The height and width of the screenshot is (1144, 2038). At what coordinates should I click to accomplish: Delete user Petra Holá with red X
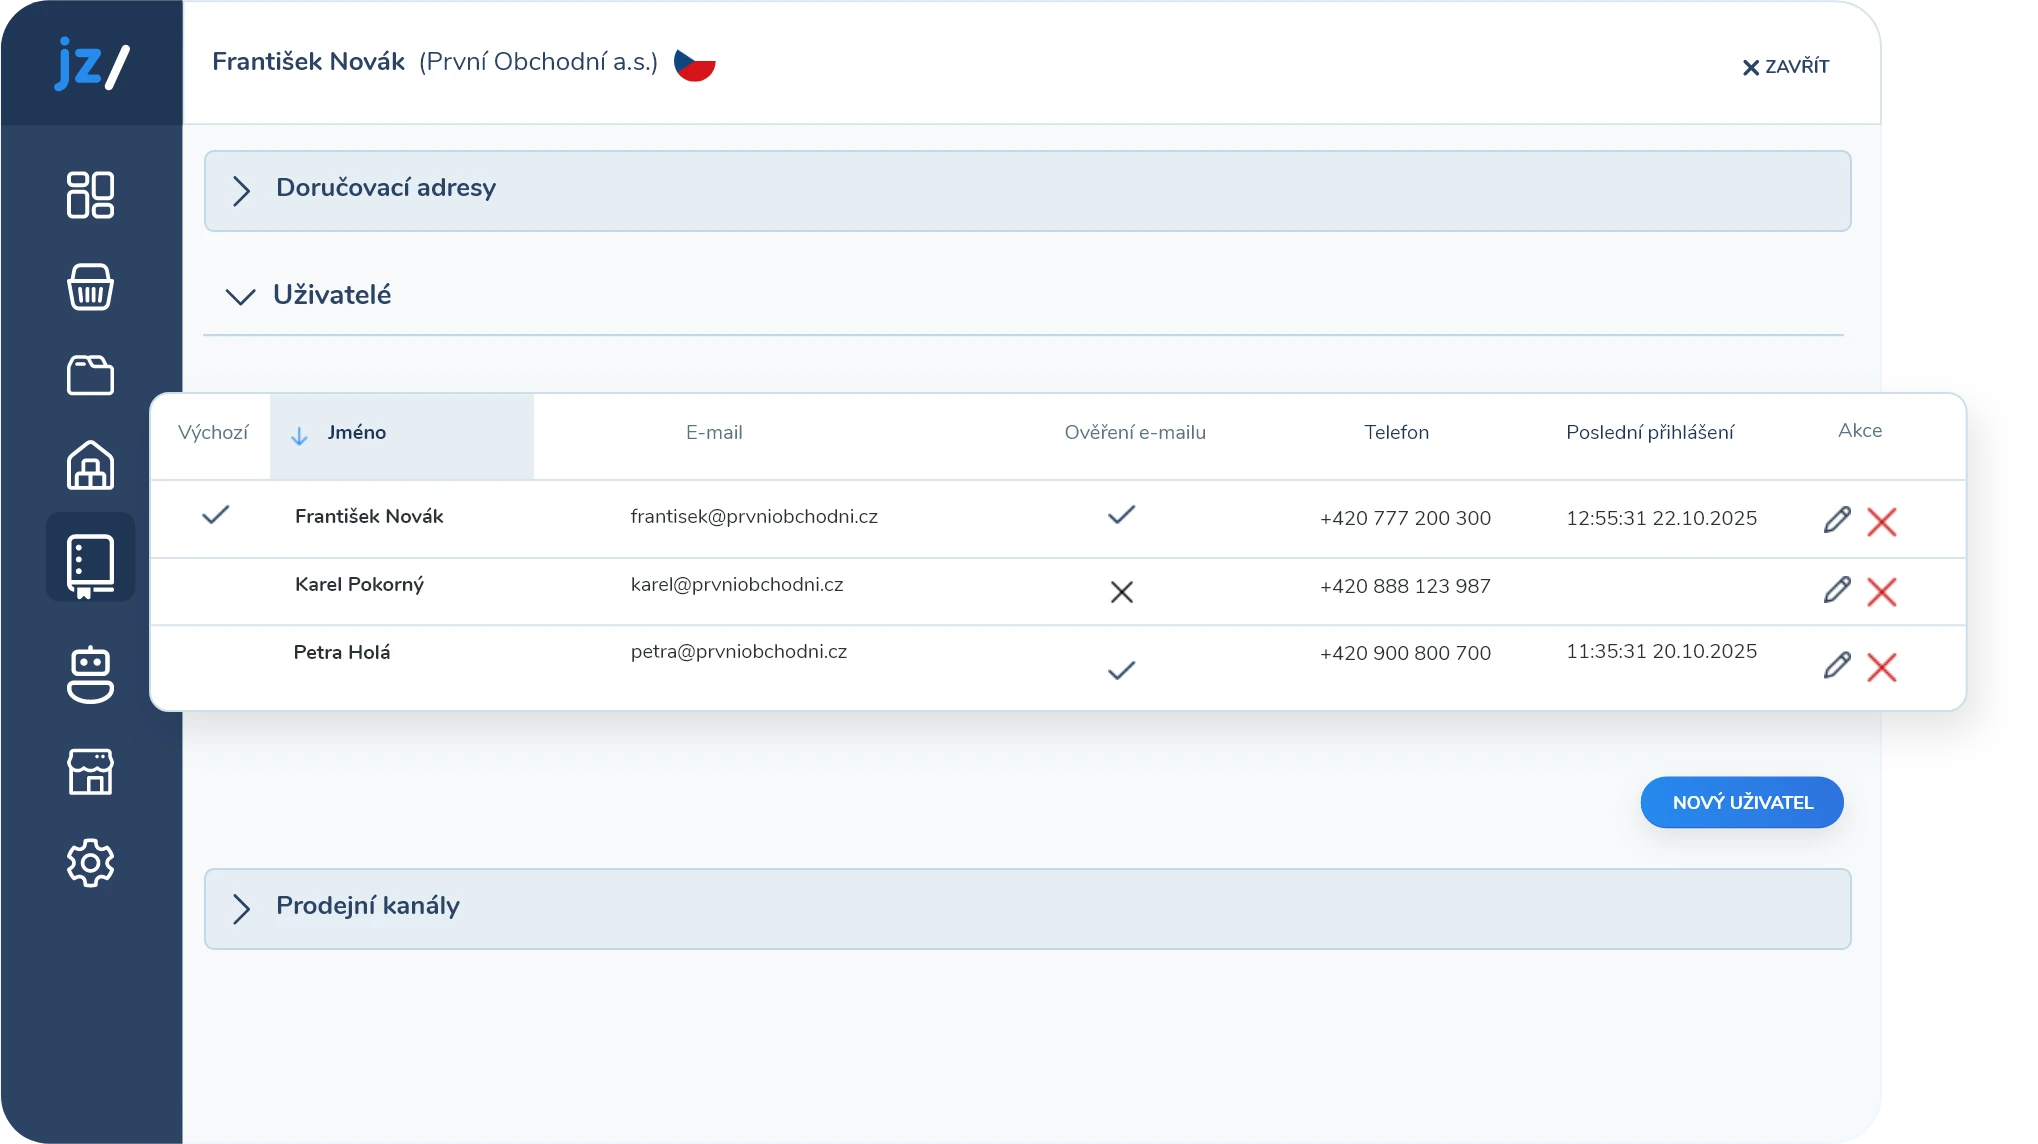[1881, 667]
